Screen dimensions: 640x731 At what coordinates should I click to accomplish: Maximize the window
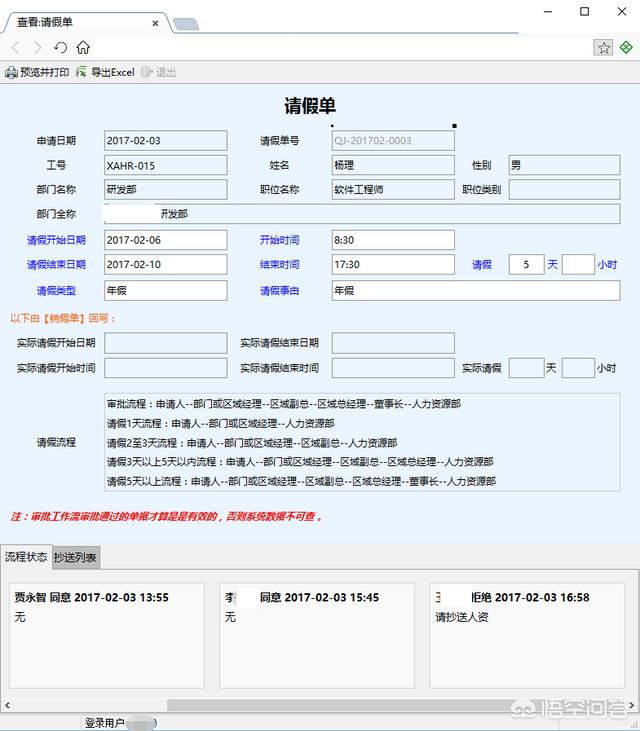point(585,12)
